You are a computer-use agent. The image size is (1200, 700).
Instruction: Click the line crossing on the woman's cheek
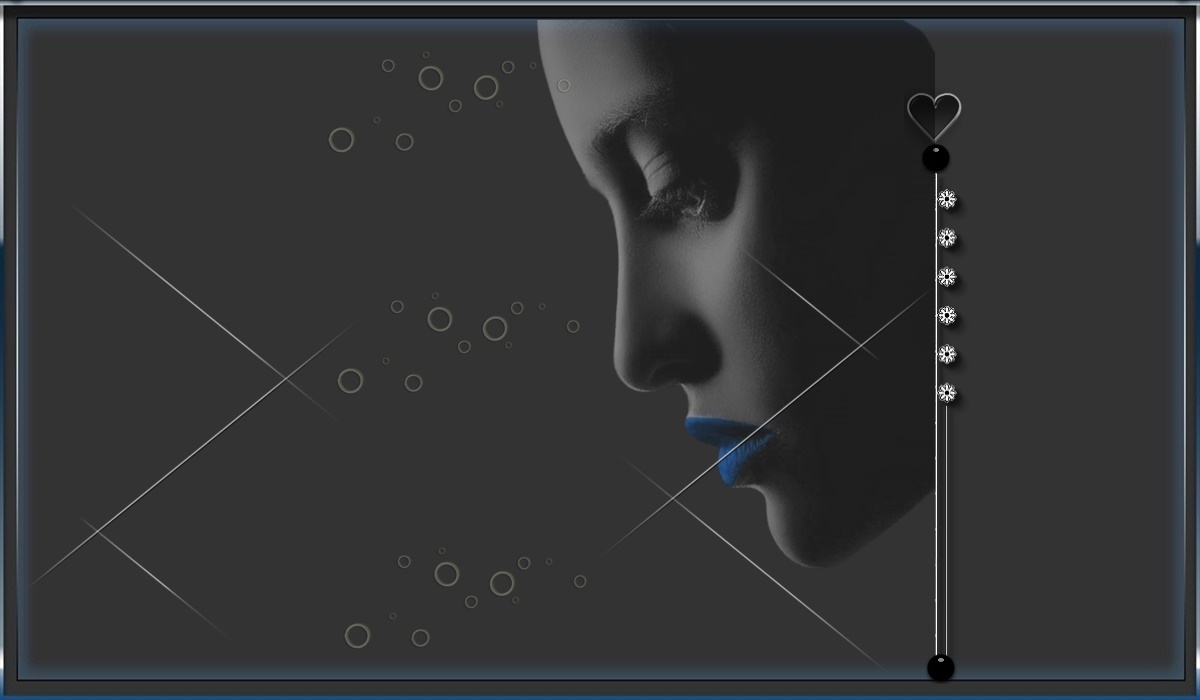pos(860,345)
